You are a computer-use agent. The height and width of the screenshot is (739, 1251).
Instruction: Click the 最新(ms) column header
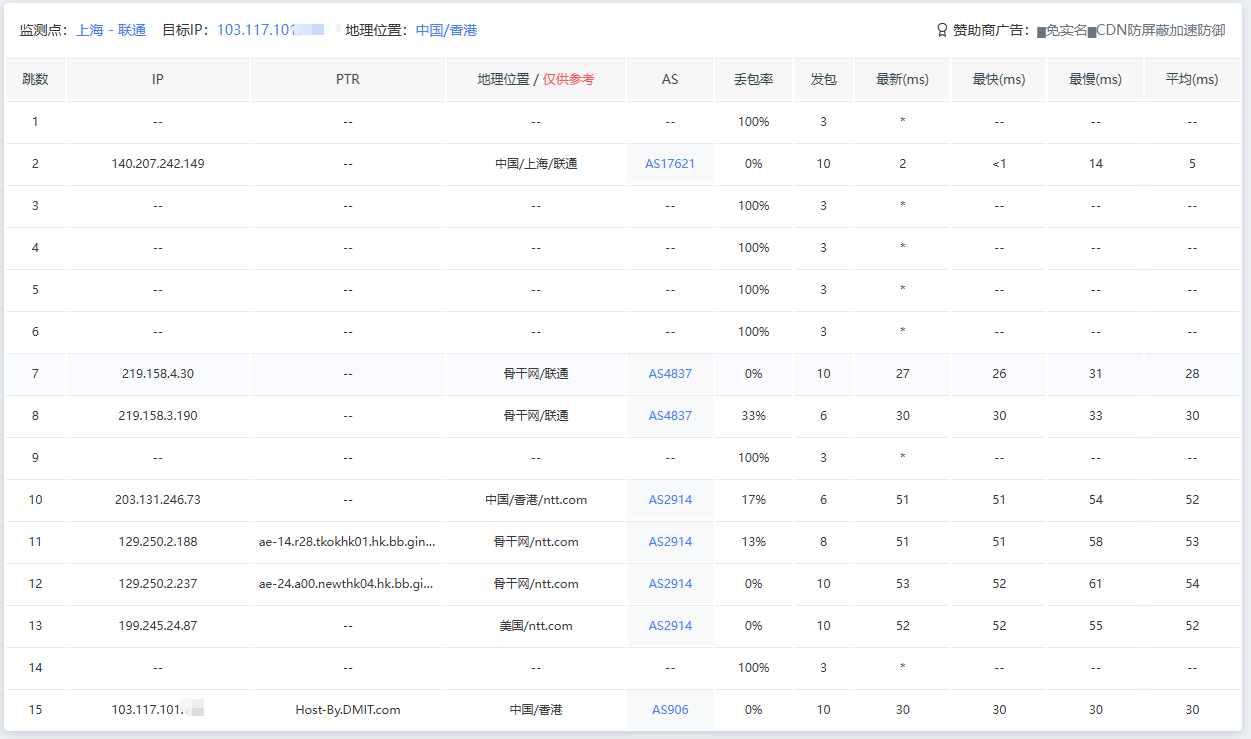903,79
